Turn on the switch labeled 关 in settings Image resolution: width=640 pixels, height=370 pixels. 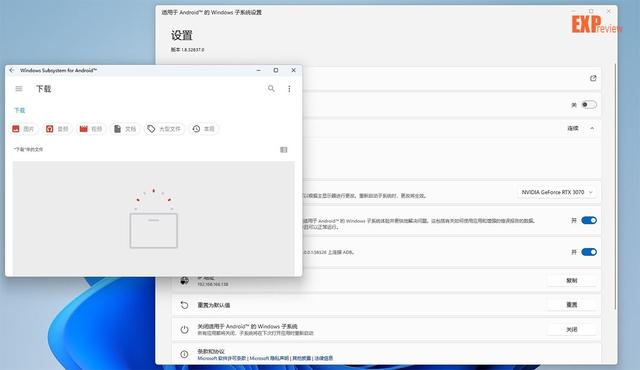[x=589, y=105]
